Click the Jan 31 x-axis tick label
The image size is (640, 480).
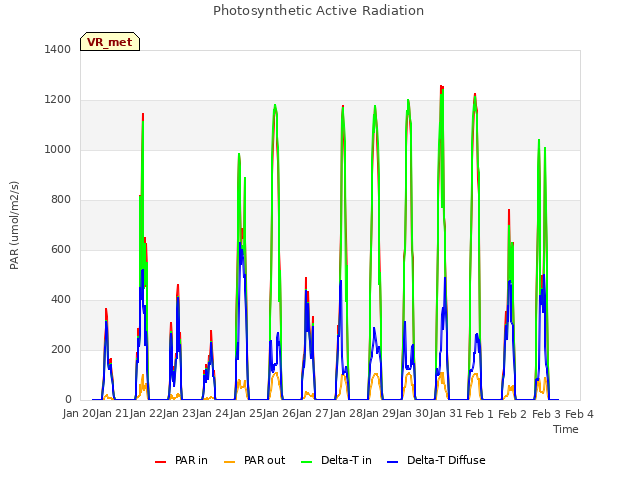point(446,414)
